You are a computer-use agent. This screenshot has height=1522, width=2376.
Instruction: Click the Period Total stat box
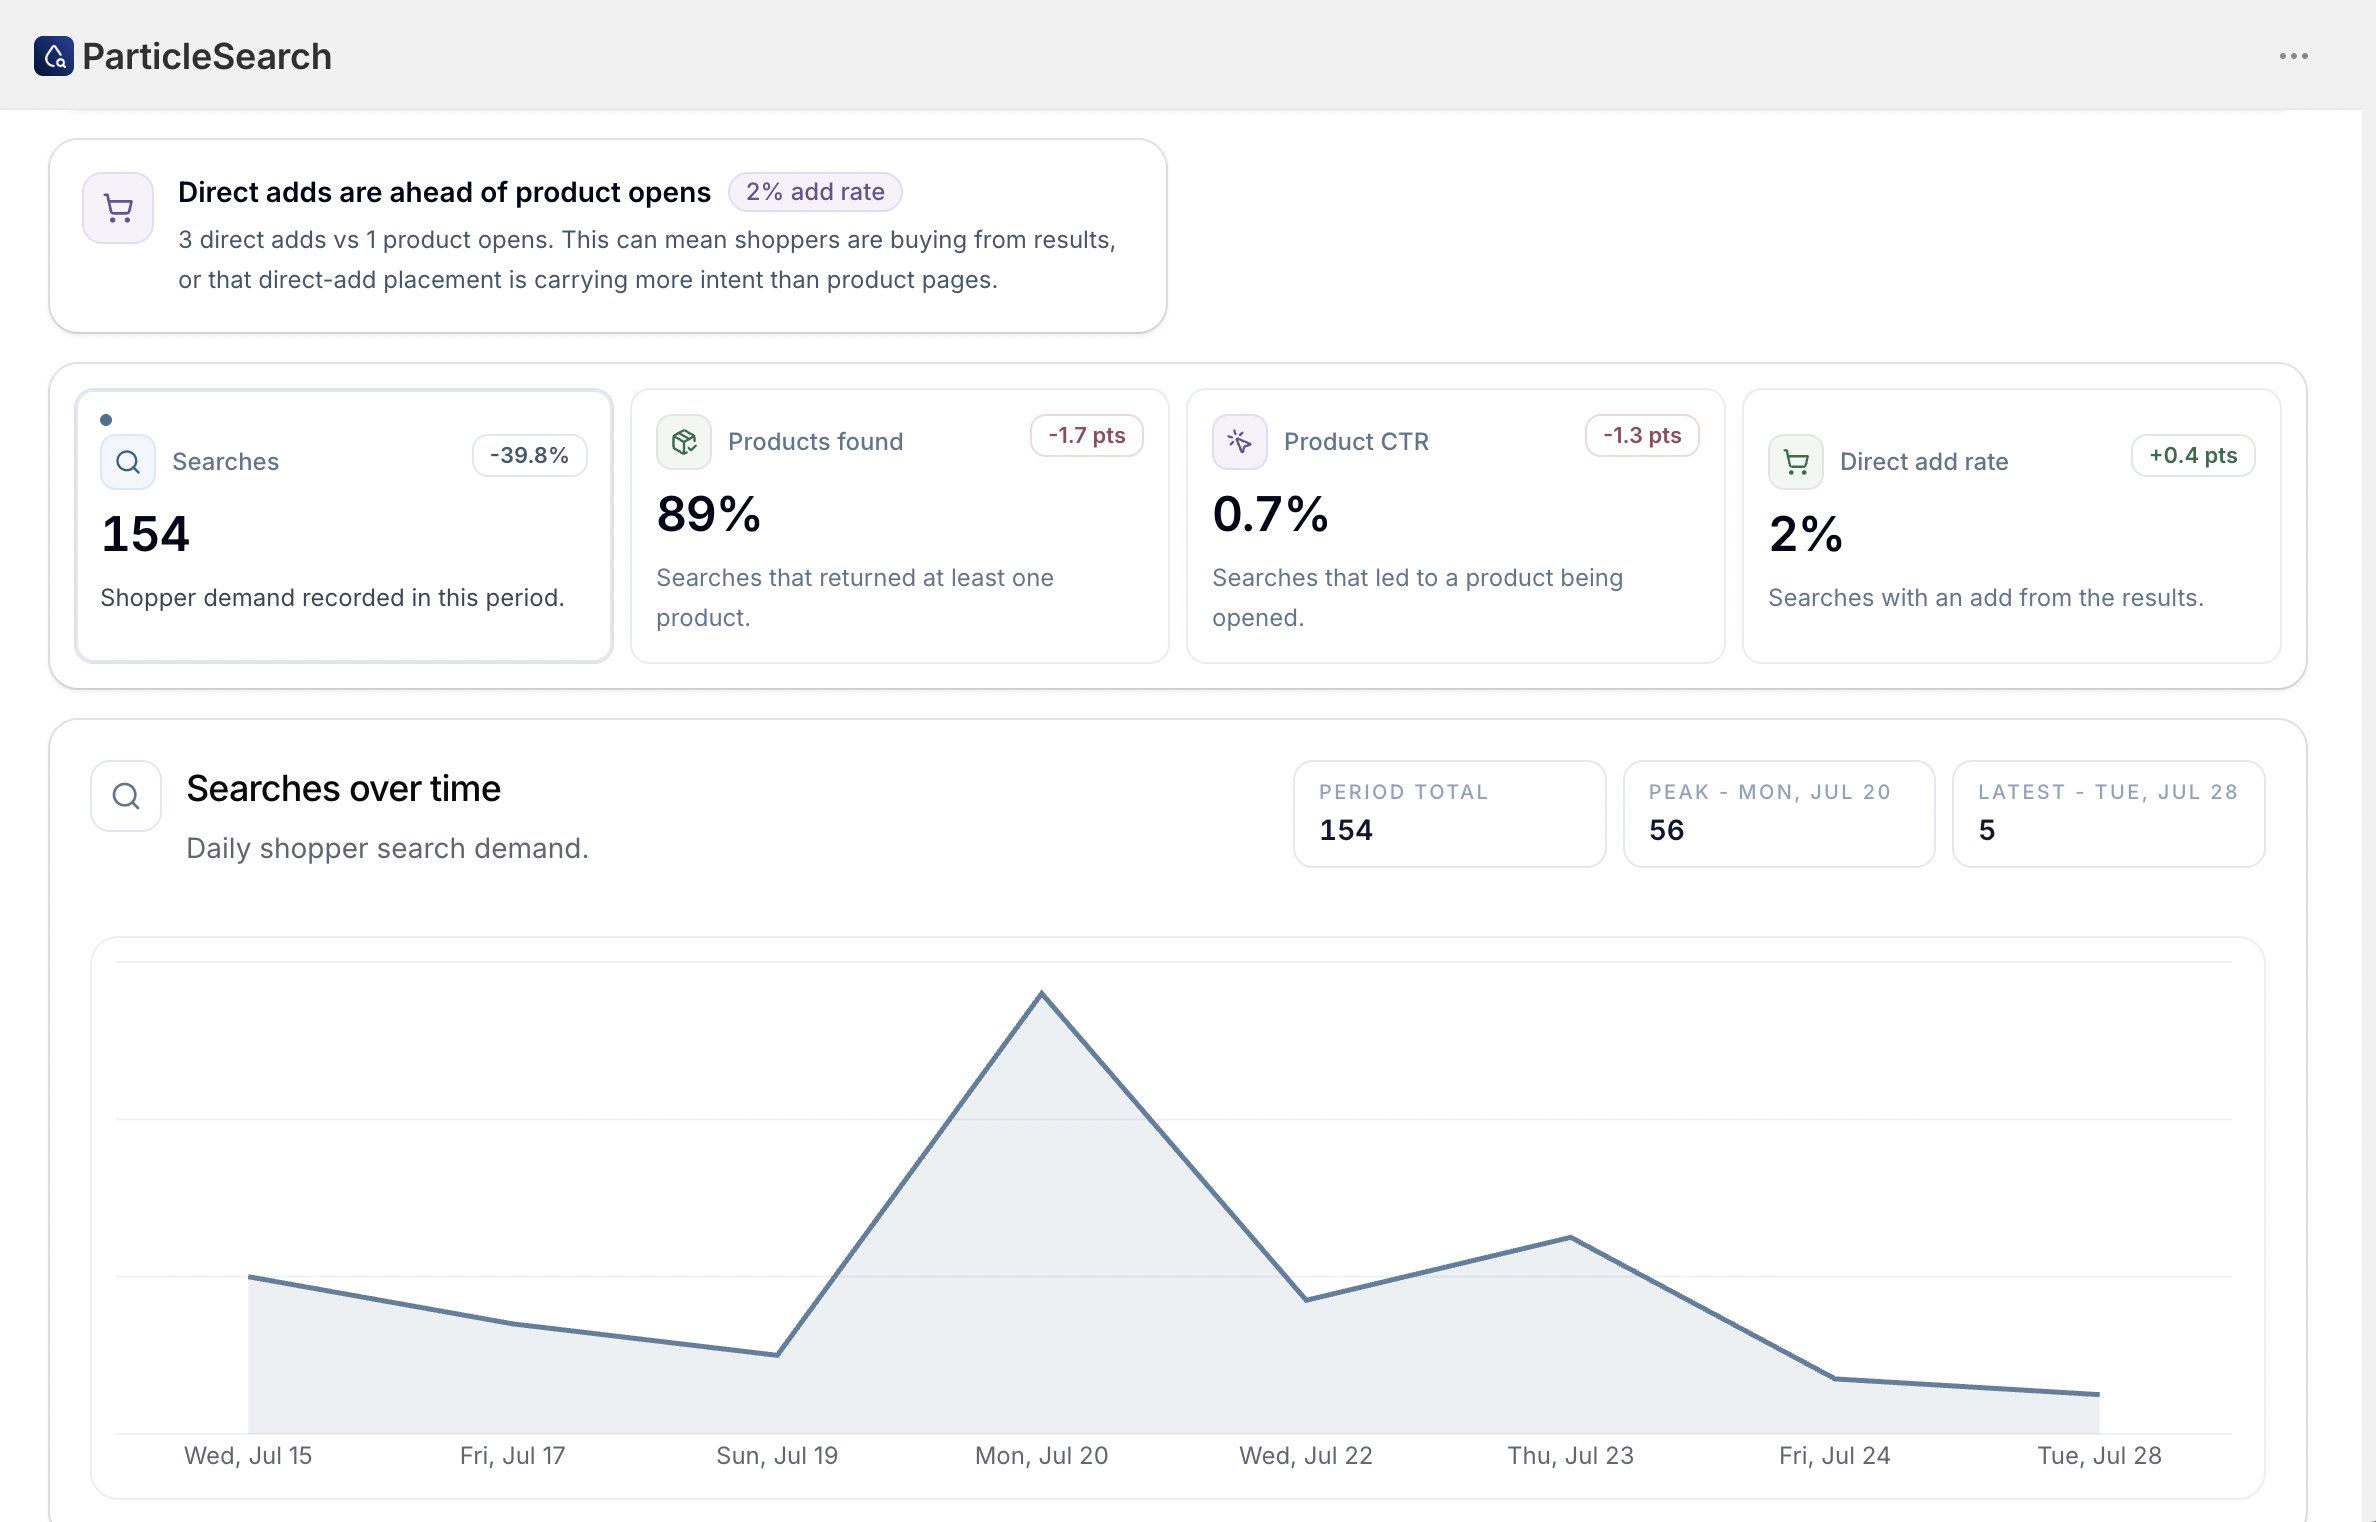1450,814
